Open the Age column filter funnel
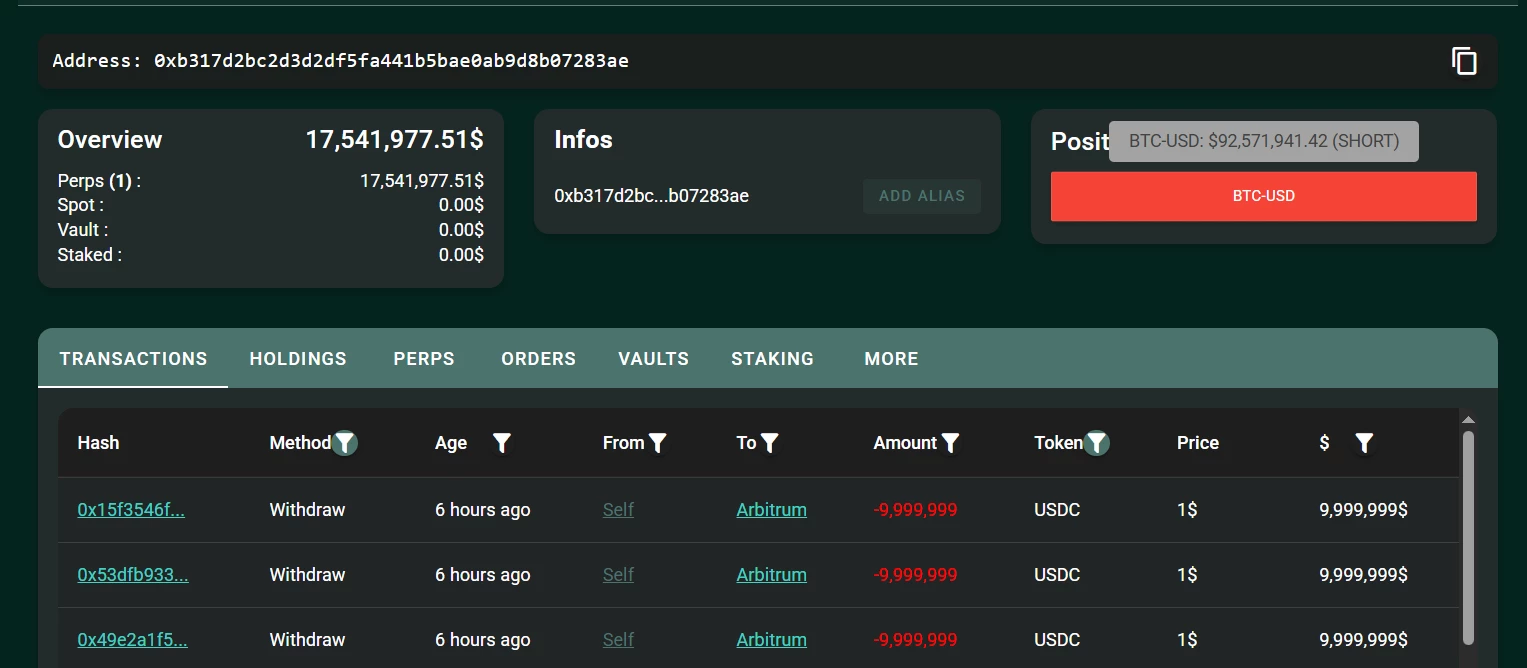 pyautogui.click(x=502, y=442)
